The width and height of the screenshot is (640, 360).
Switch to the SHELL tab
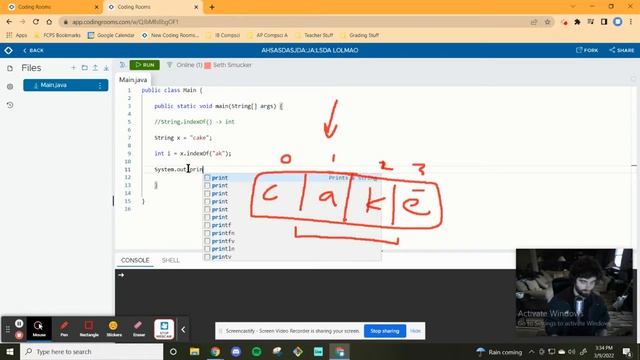point(171,260)
